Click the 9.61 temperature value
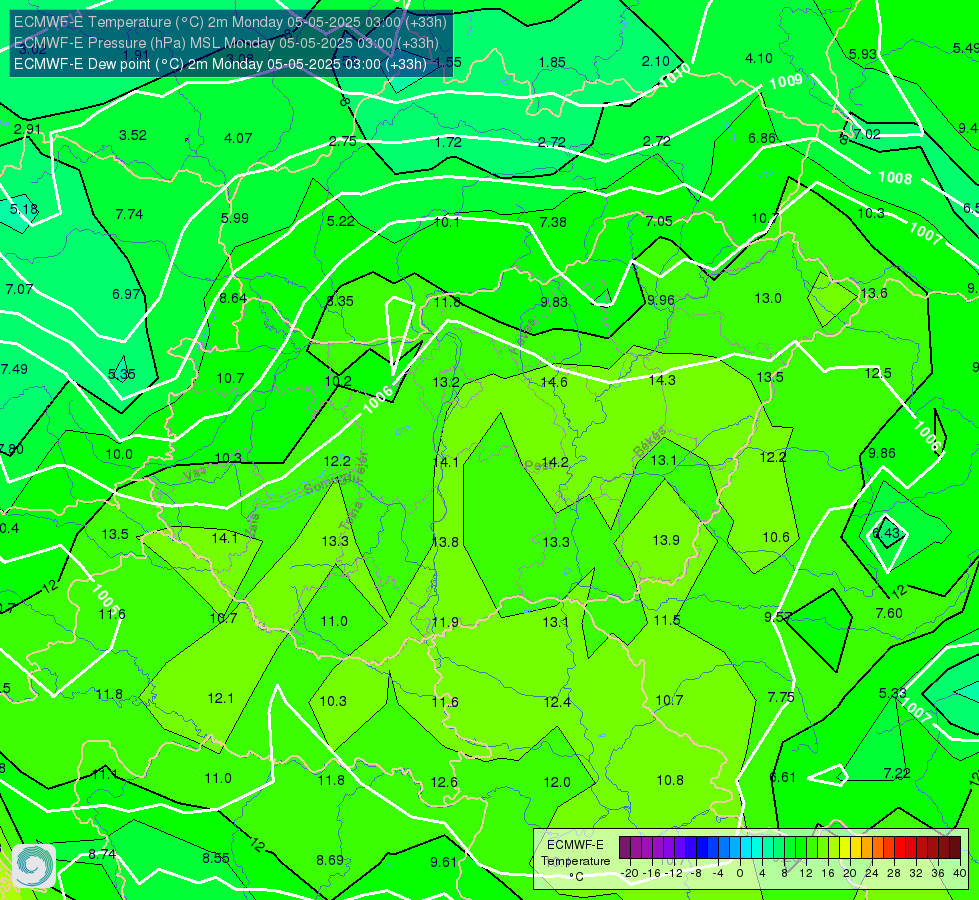Image resolution: width=979 pixels, height=900 pixels. [x=444, y=863]
